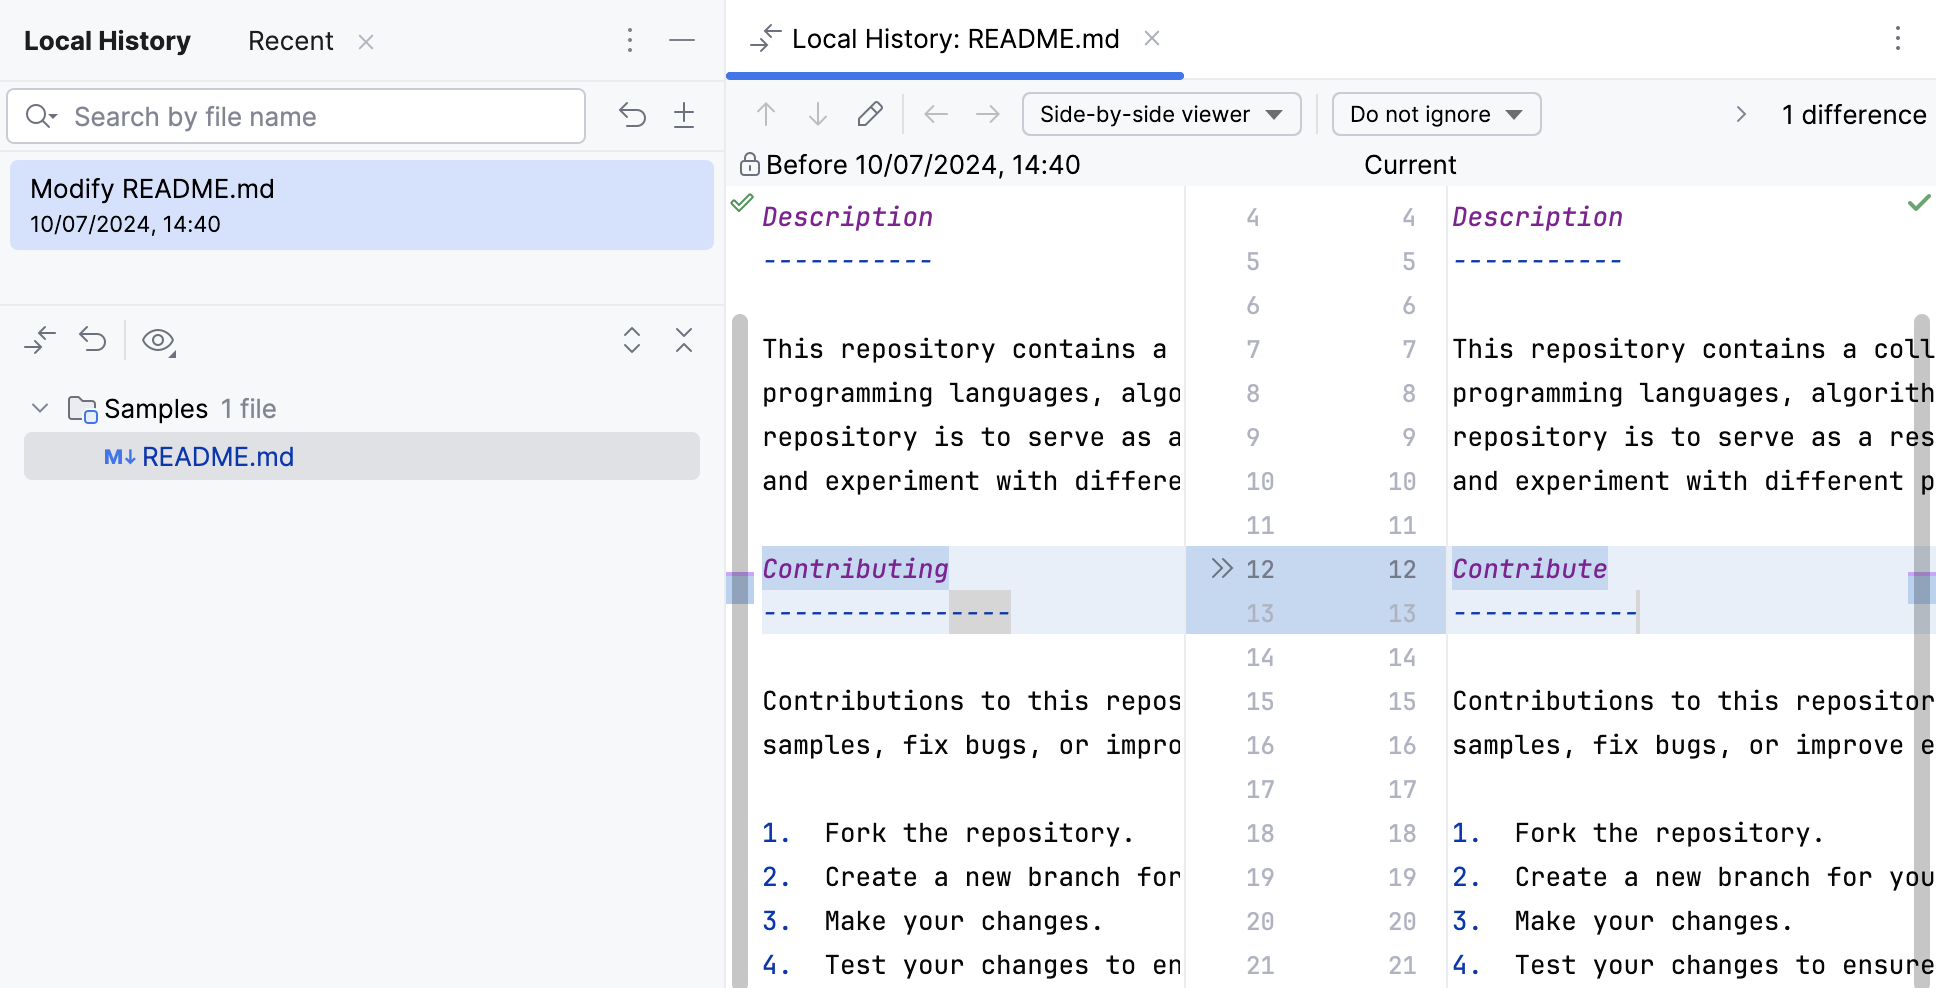Open the Side-by-side viewer dropdown
1936x988 pixels.
pos(1160,114)
